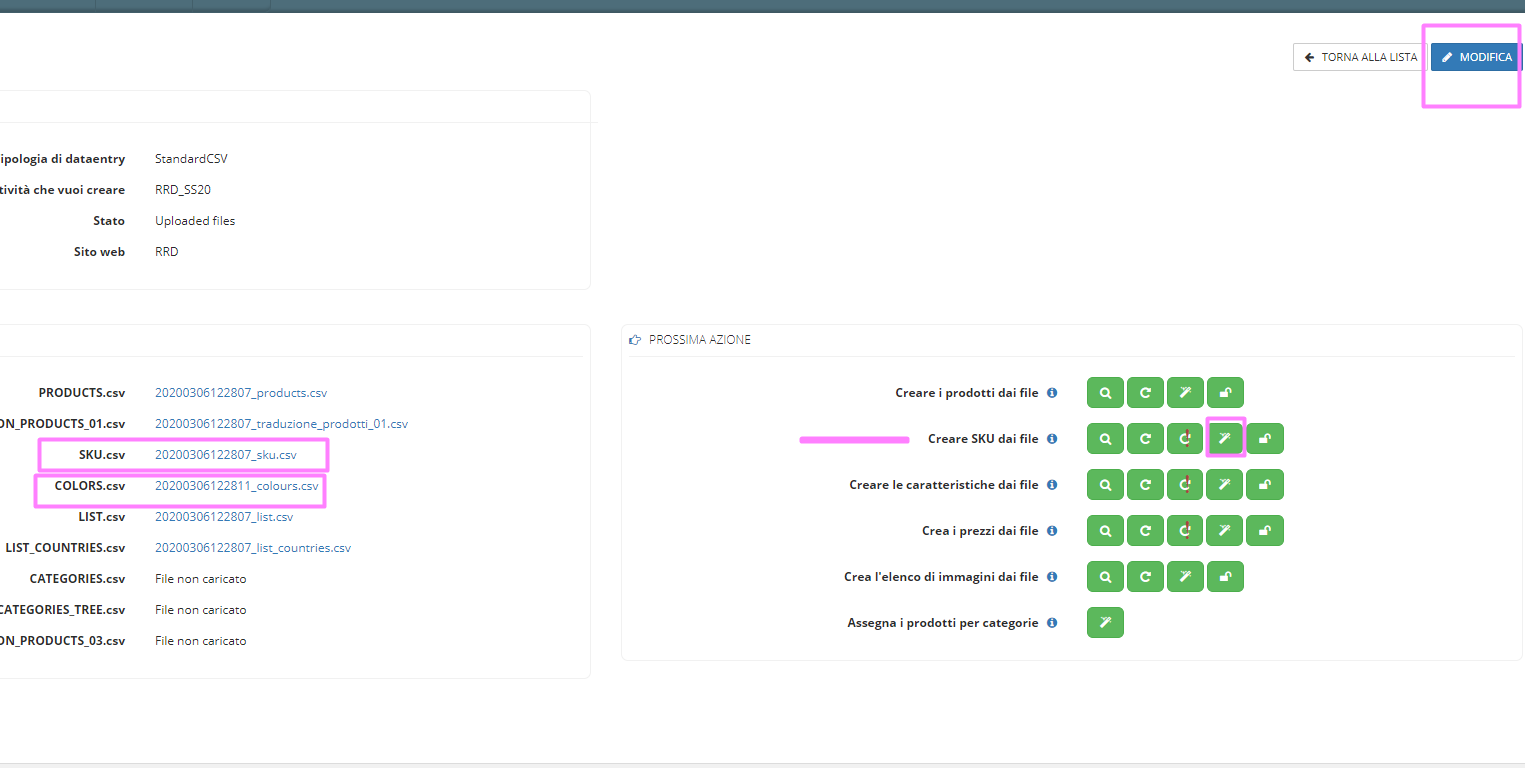Open info icon beside Creare i prodotti dai file
Screen dimensions: 1525x768
point(1052,393)
